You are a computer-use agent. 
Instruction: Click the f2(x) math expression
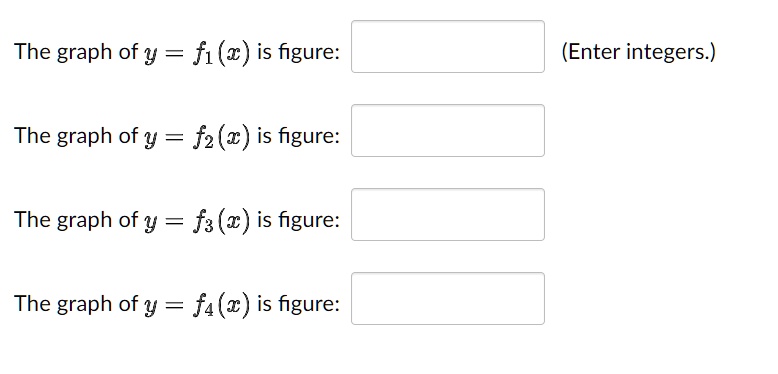tap(221, 136)
